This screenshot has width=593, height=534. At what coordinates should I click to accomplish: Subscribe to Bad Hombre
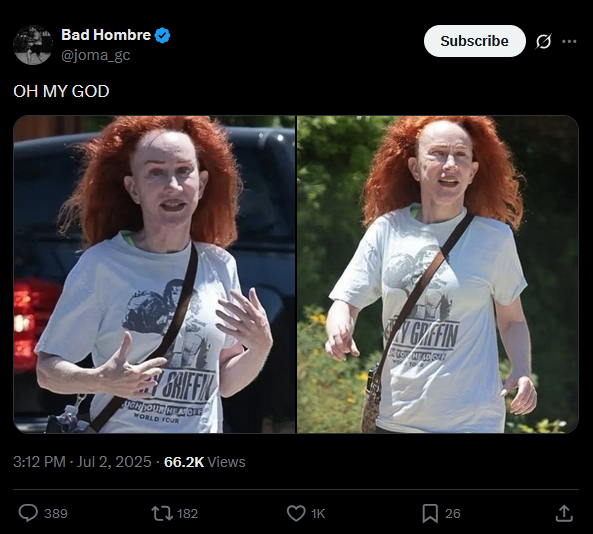475,41
